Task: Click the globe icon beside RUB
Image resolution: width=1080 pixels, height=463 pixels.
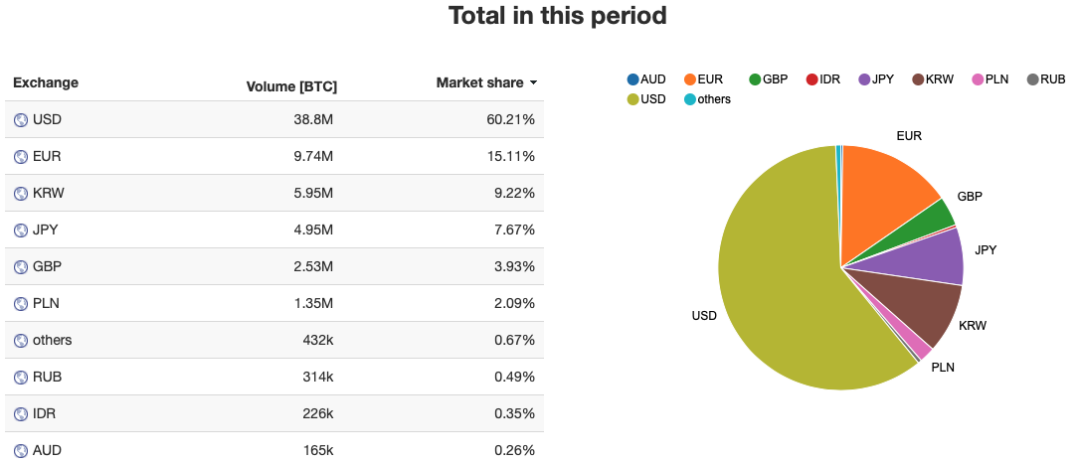Action: coord(20,377)
